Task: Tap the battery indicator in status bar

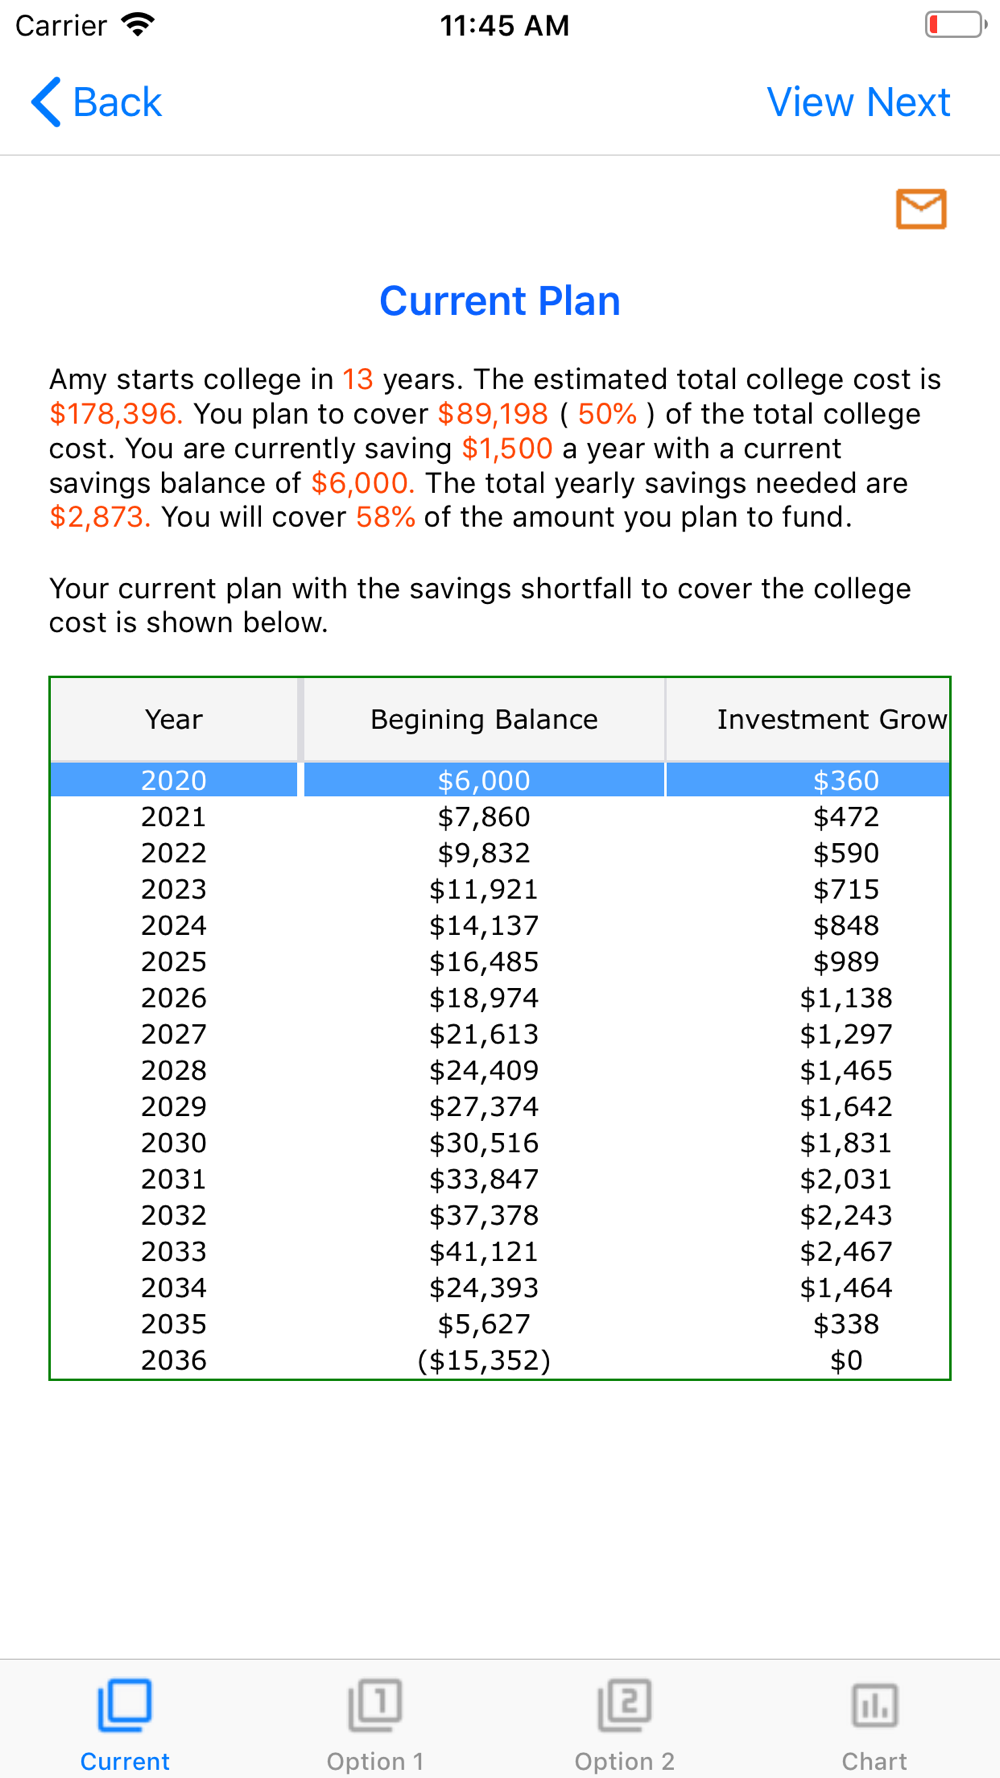Action: [956, 24]
